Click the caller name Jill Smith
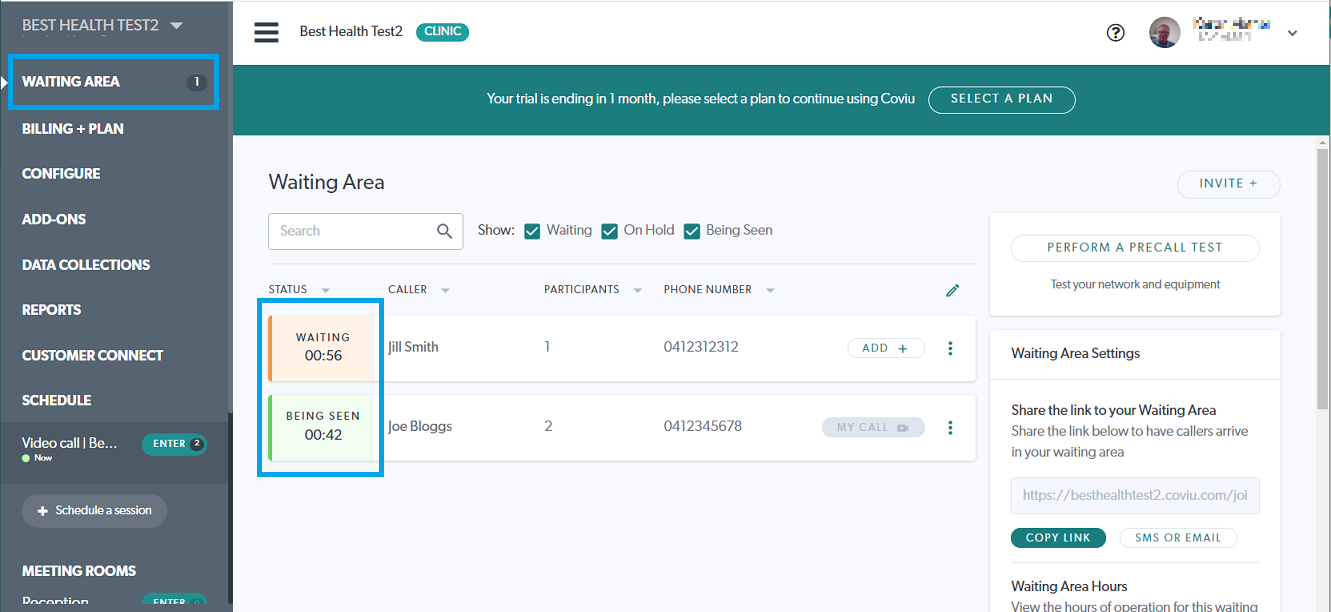 [413, 348]
